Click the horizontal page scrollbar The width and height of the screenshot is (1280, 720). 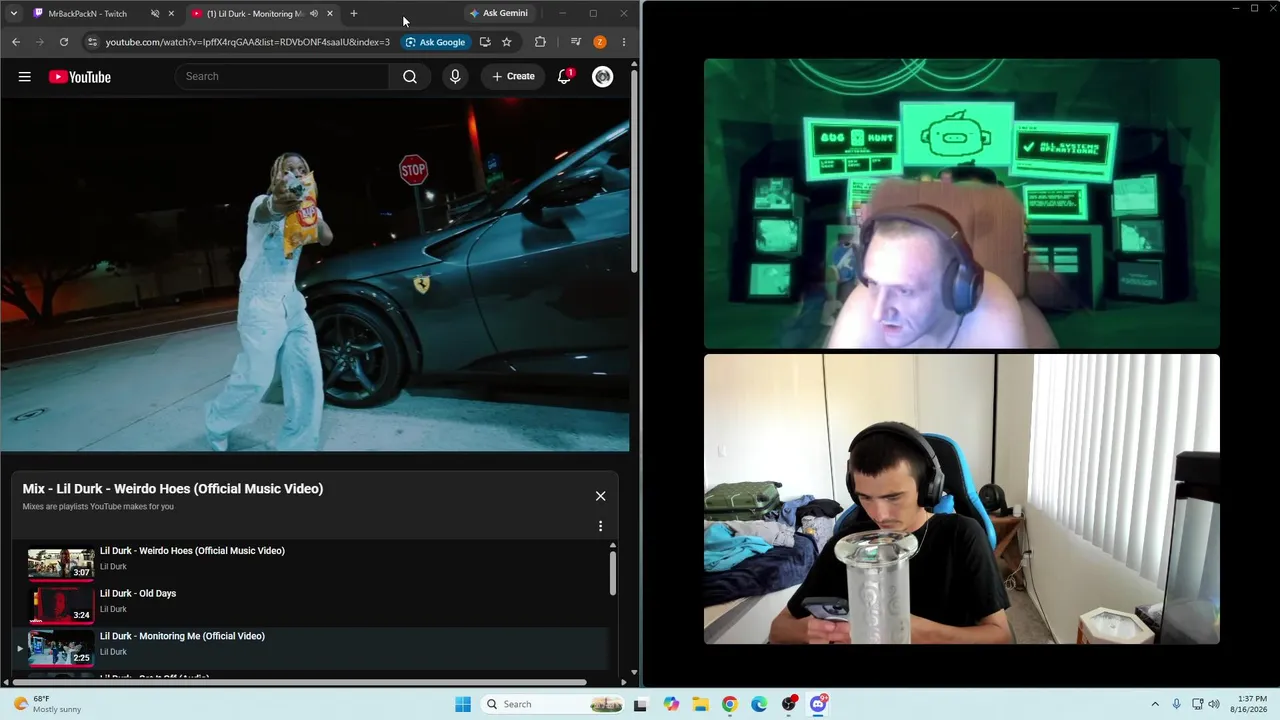[x=300, y=683]
